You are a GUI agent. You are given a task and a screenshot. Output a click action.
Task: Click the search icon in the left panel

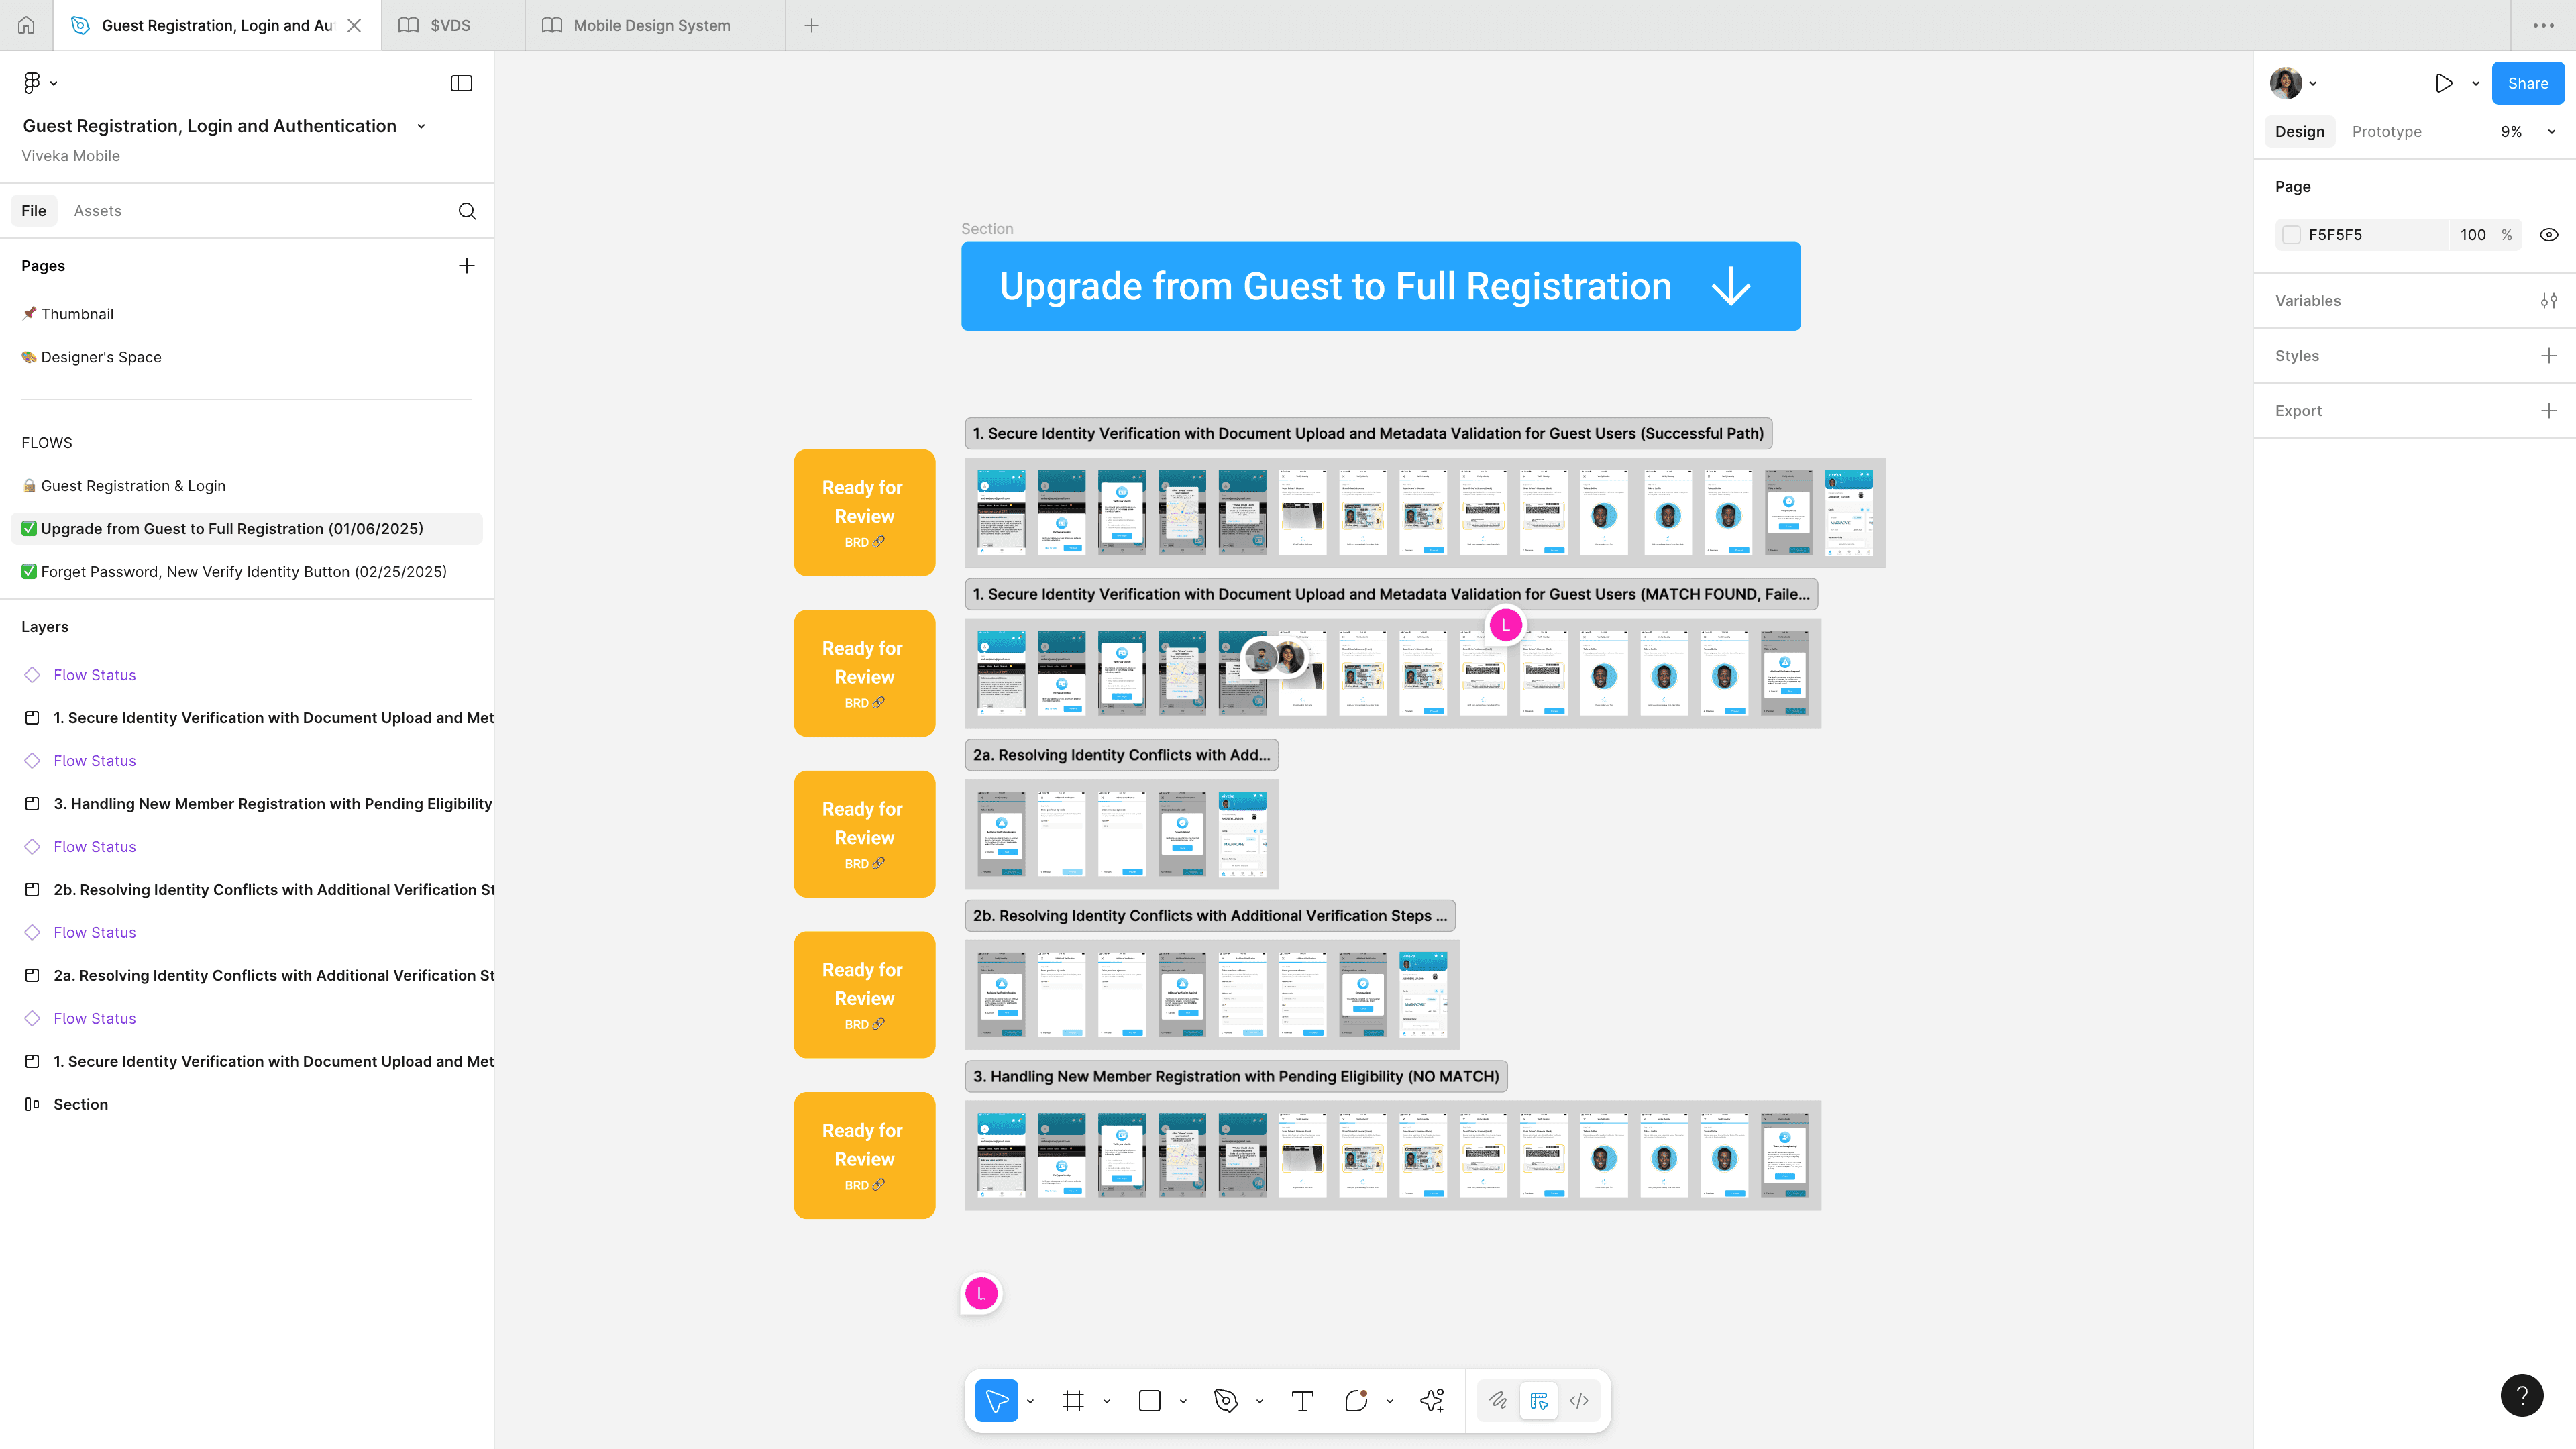coord(467,211)
